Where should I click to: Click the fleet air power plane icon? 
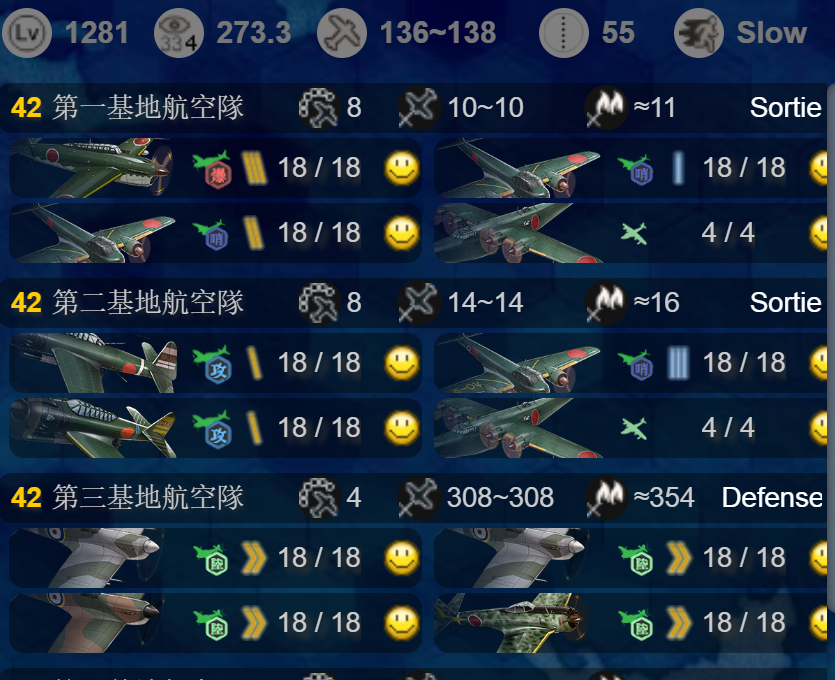click(341, 33)
